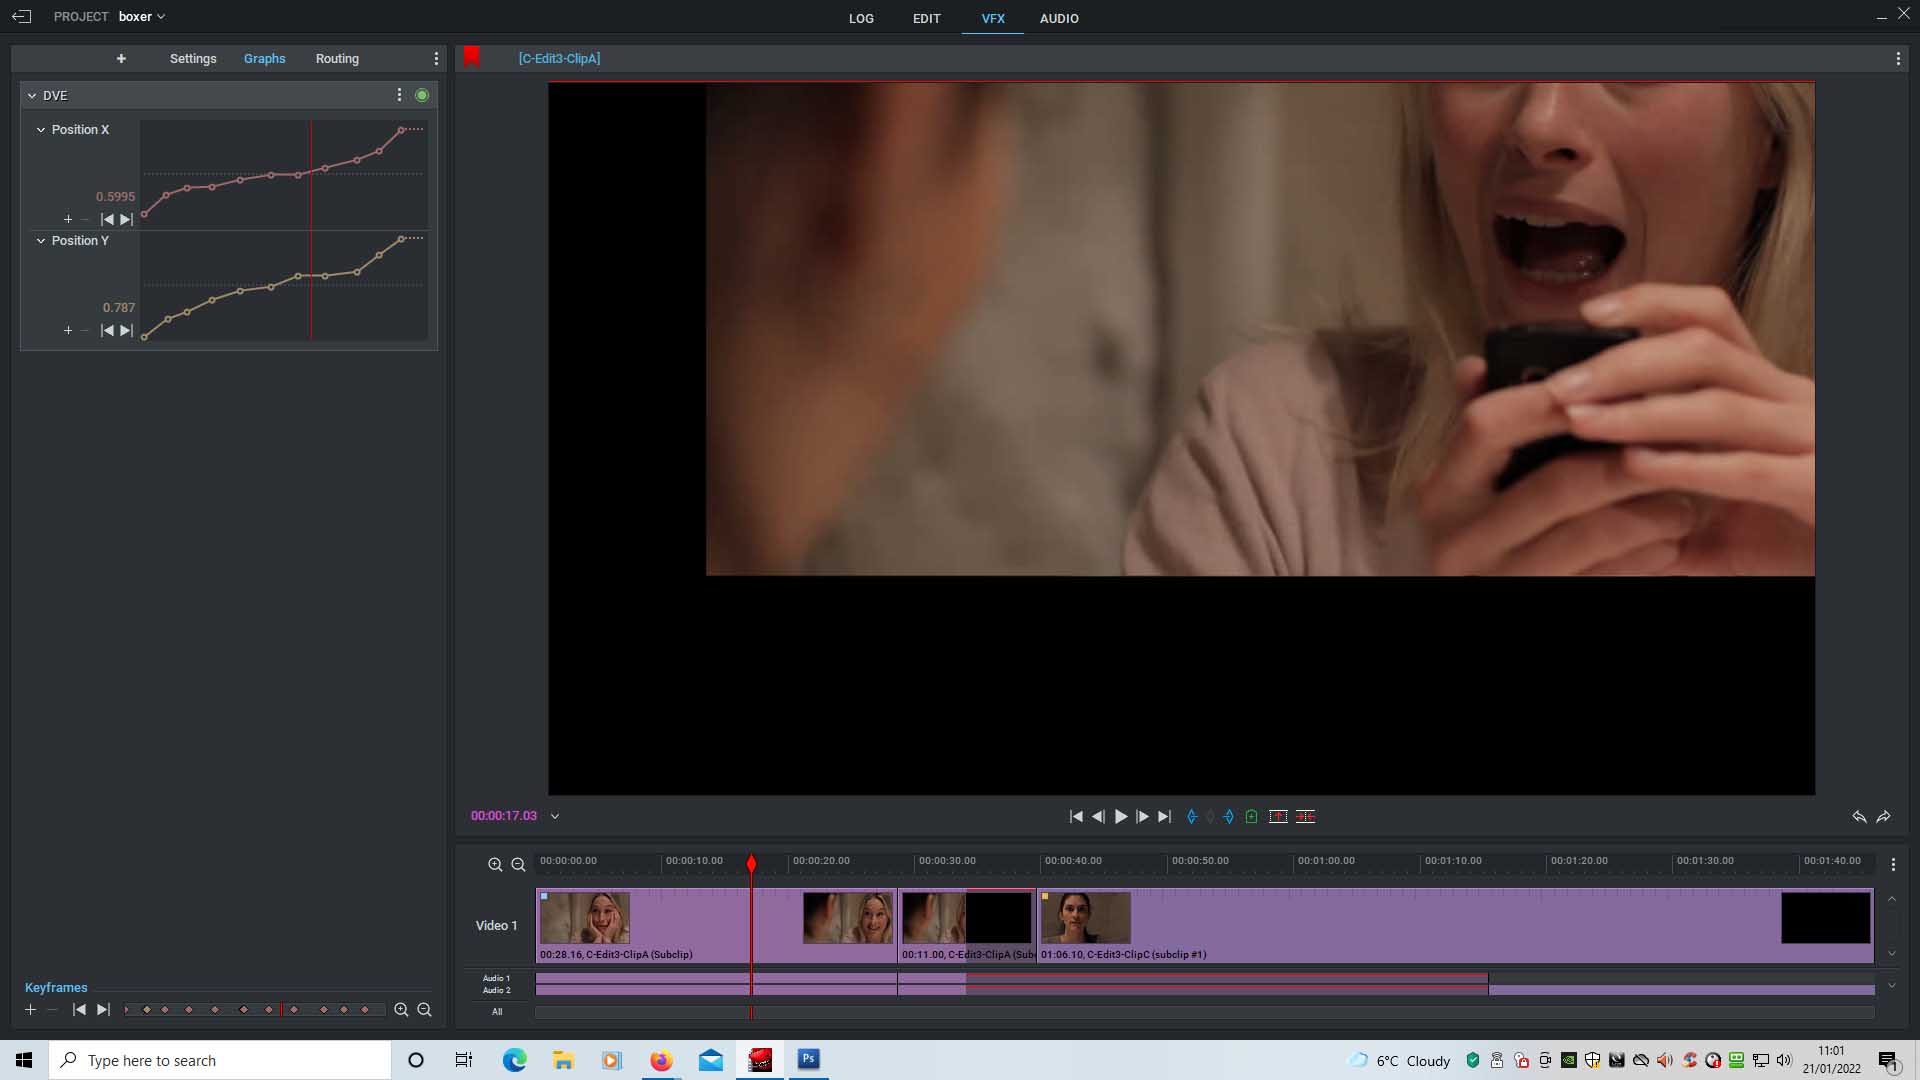Open the timecode format dropdown arrow
The width and height of the screenshot is (1920, 1080).
555,816
